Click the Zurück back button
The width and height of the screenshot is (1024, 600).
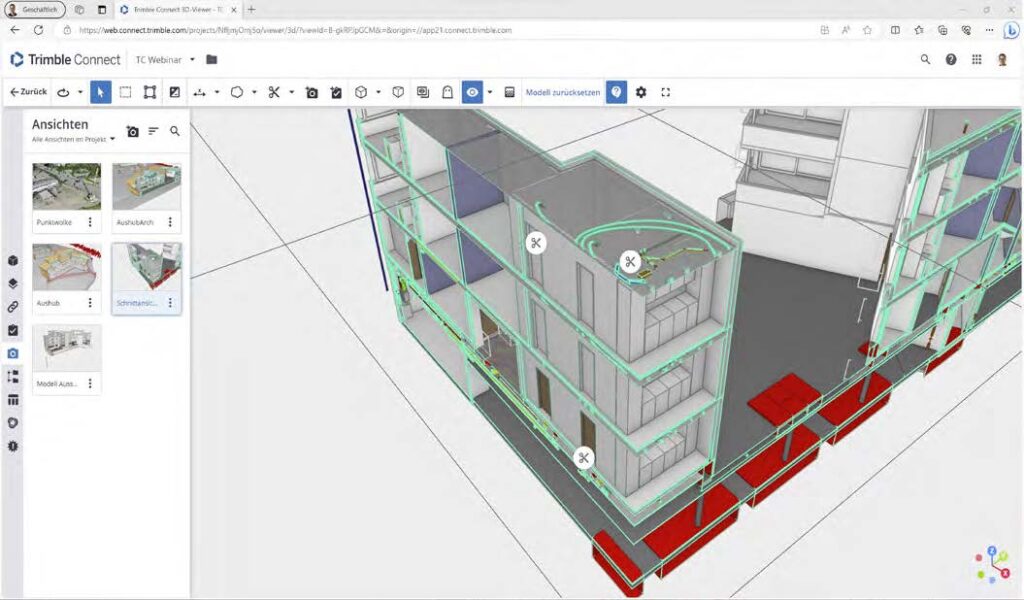(x=28, y=92)
